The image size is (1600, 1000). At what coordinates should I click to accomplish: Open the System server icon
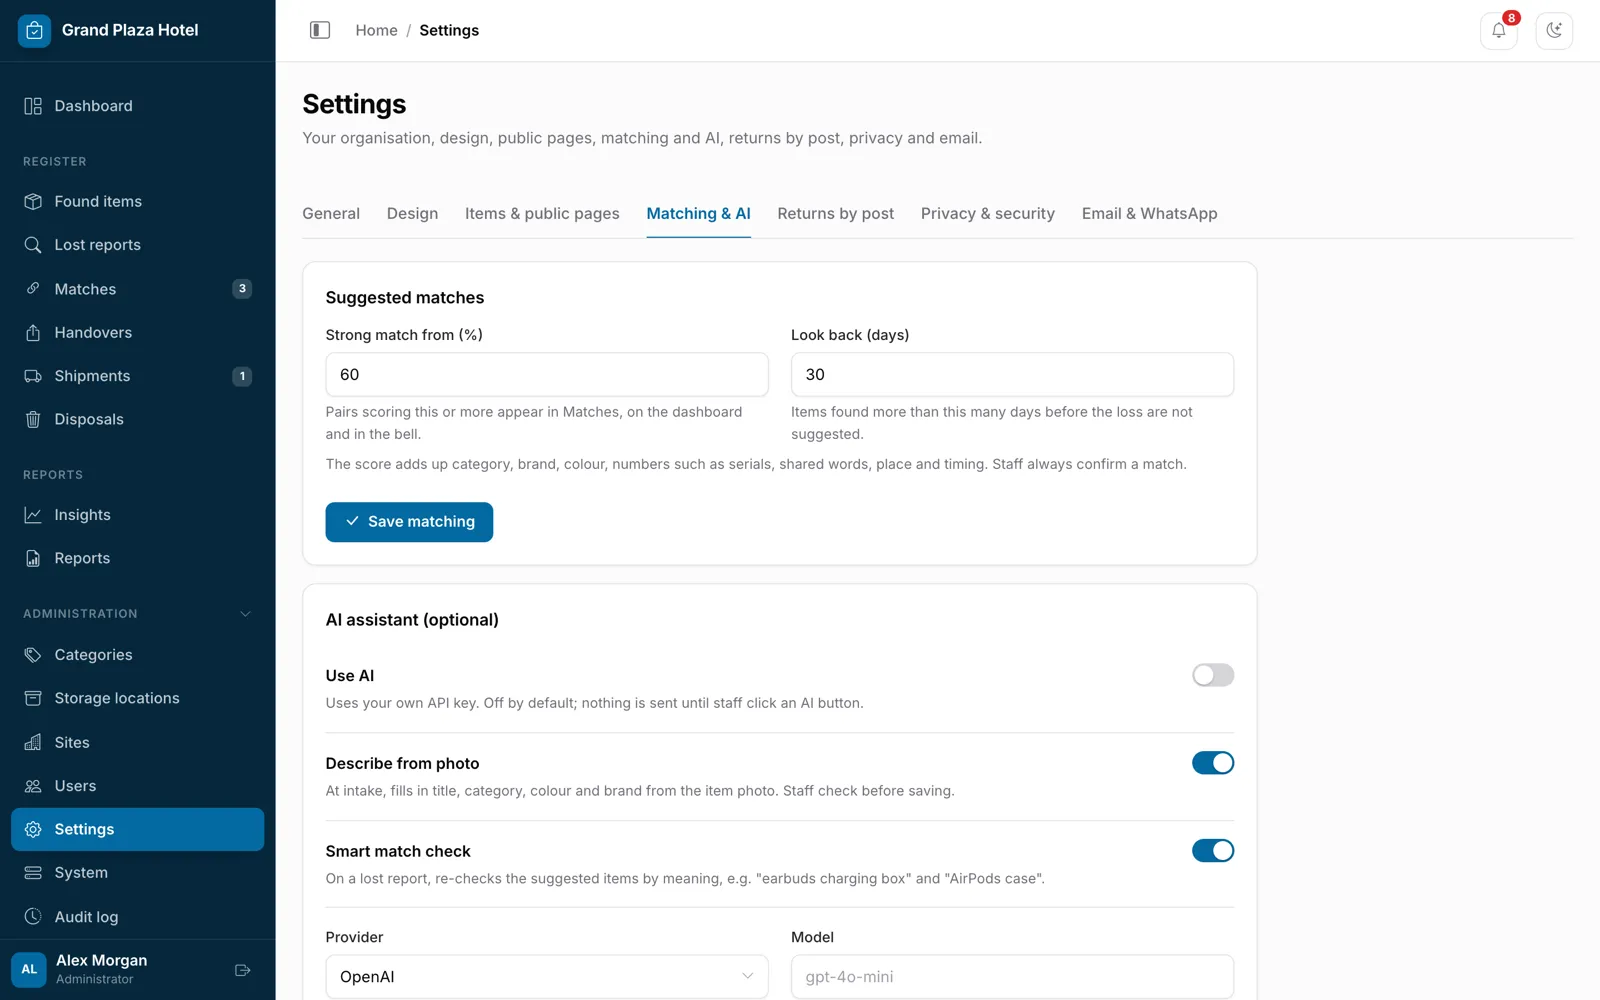33,873
